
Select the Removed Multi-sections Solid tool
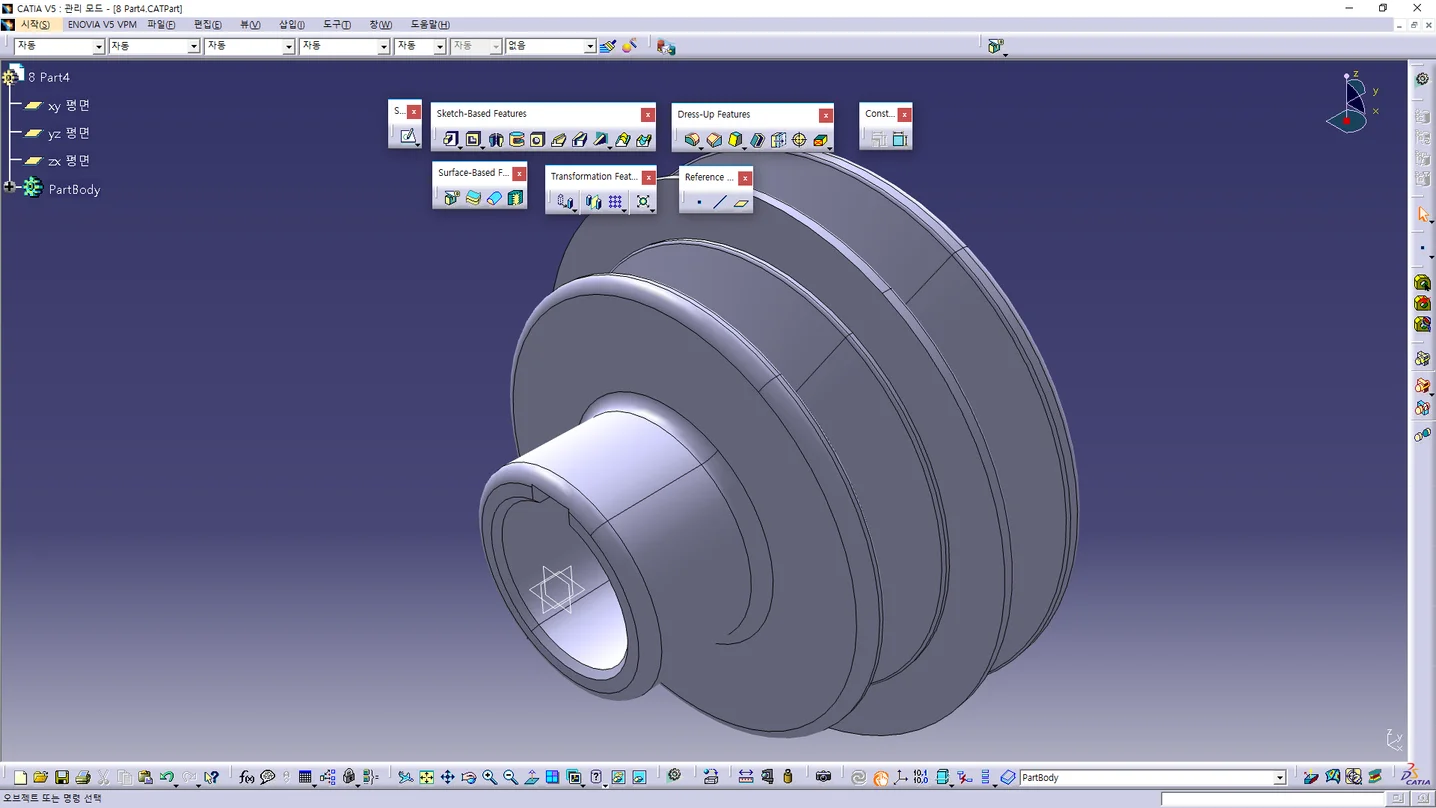coord(643,140)
